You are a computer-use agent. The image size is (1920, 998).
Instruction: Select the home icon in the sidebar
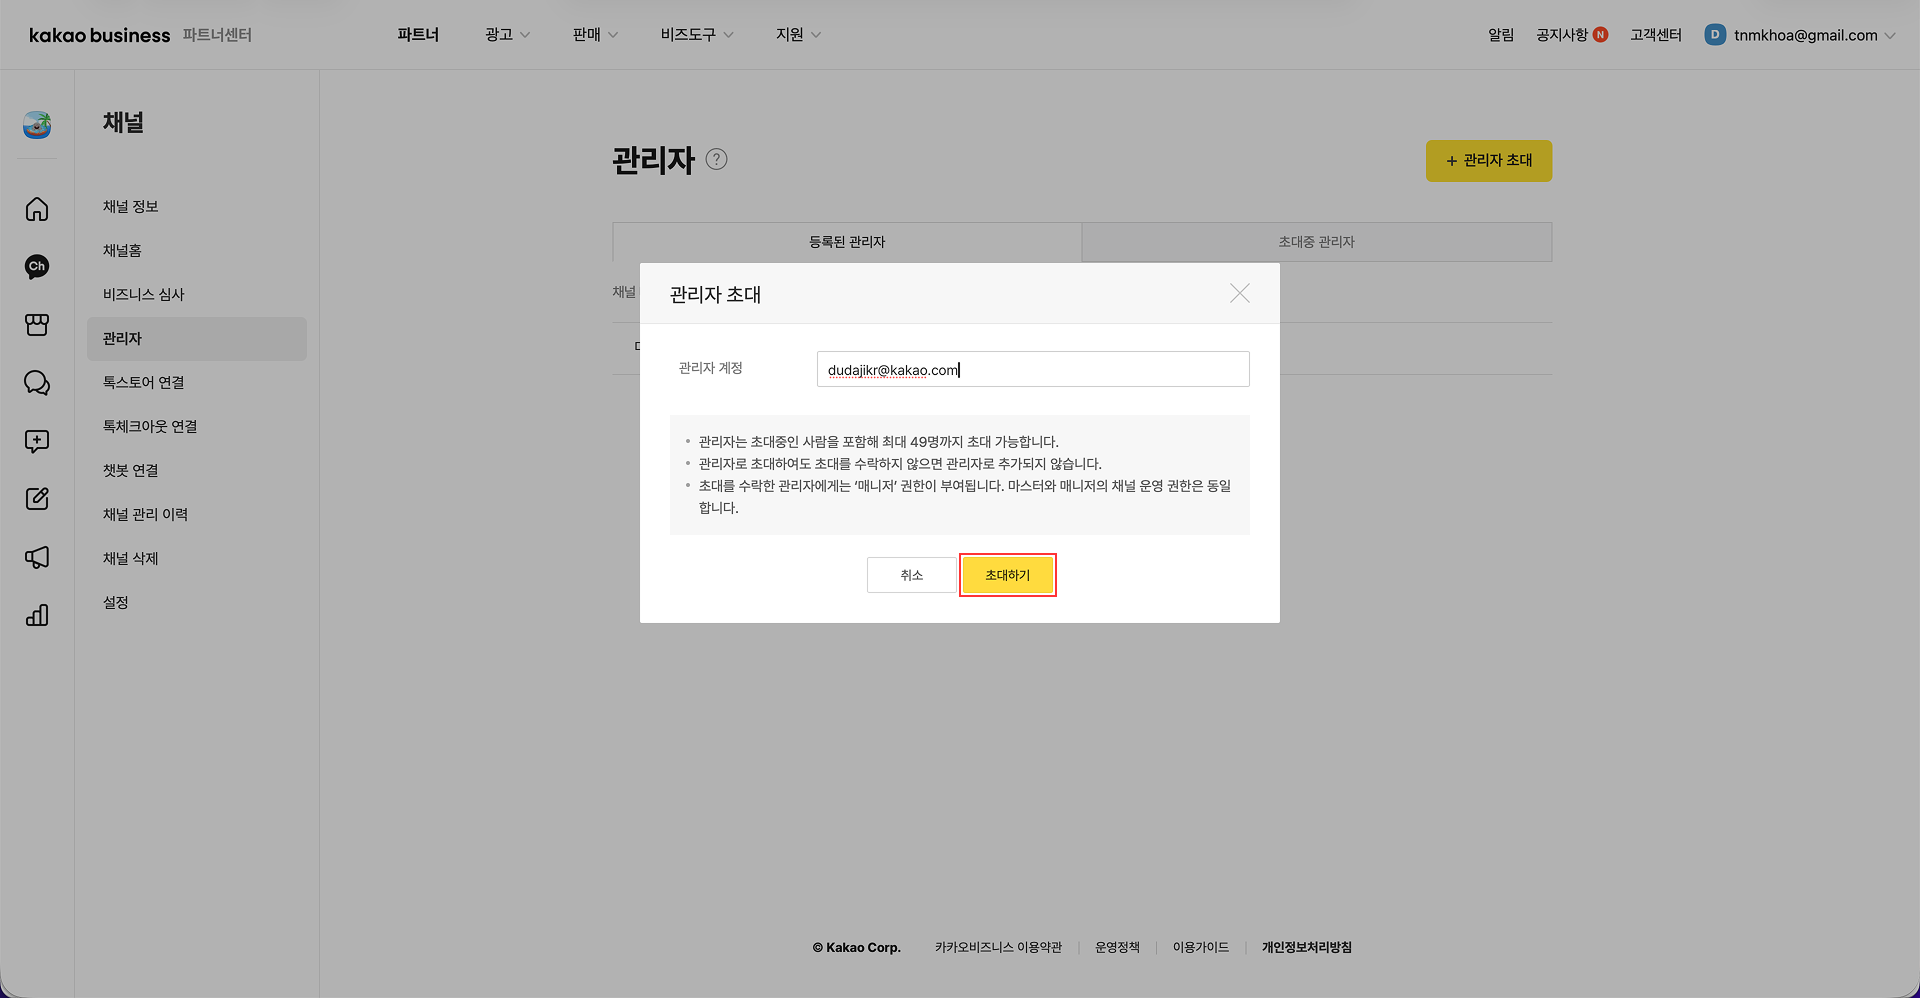tap(37, 209)
